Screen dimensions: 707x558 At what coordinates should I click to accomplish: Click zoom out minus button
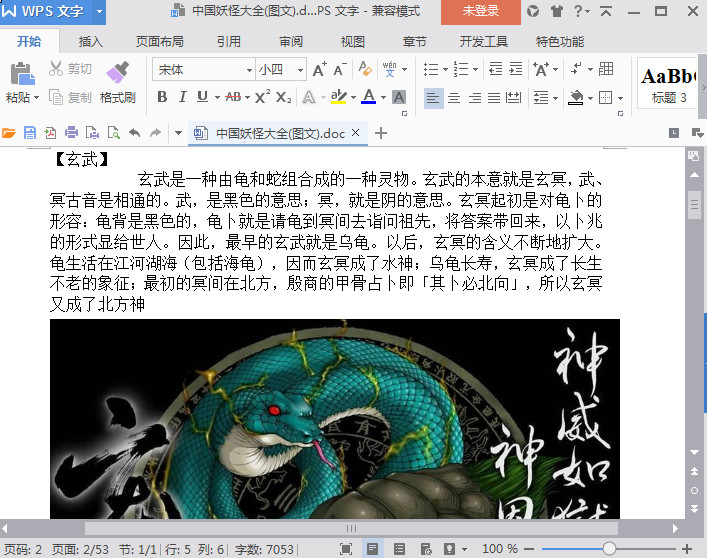529,549
